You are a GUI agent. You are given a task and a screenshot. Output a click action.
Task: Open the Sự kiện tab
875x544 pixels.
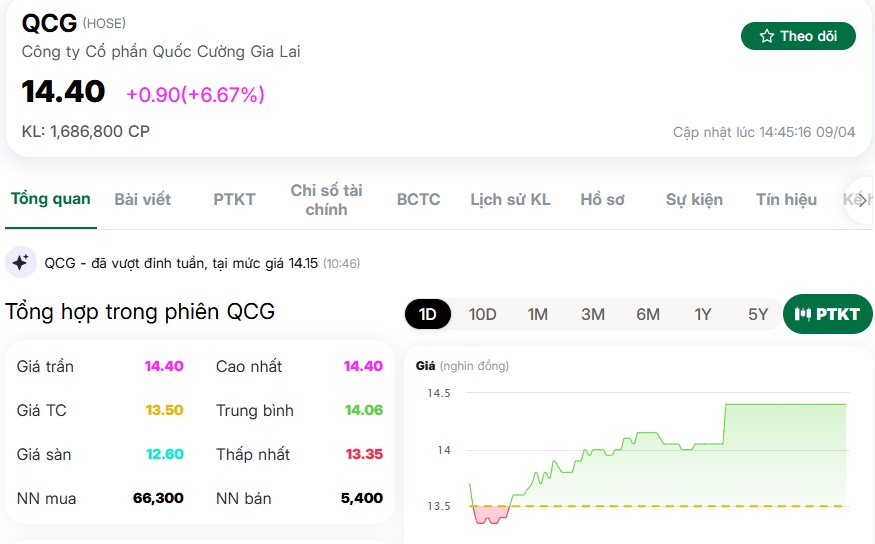click(694, 199)
